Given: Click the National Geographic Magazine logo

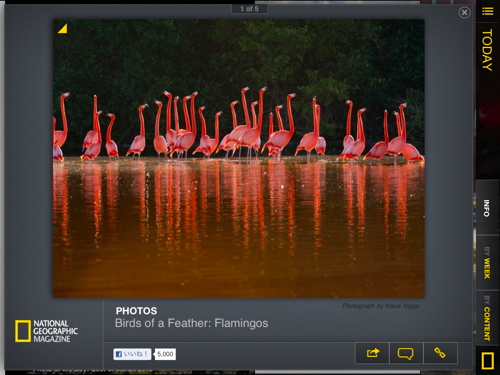Looking at the screenshot, I should (46, 331).
